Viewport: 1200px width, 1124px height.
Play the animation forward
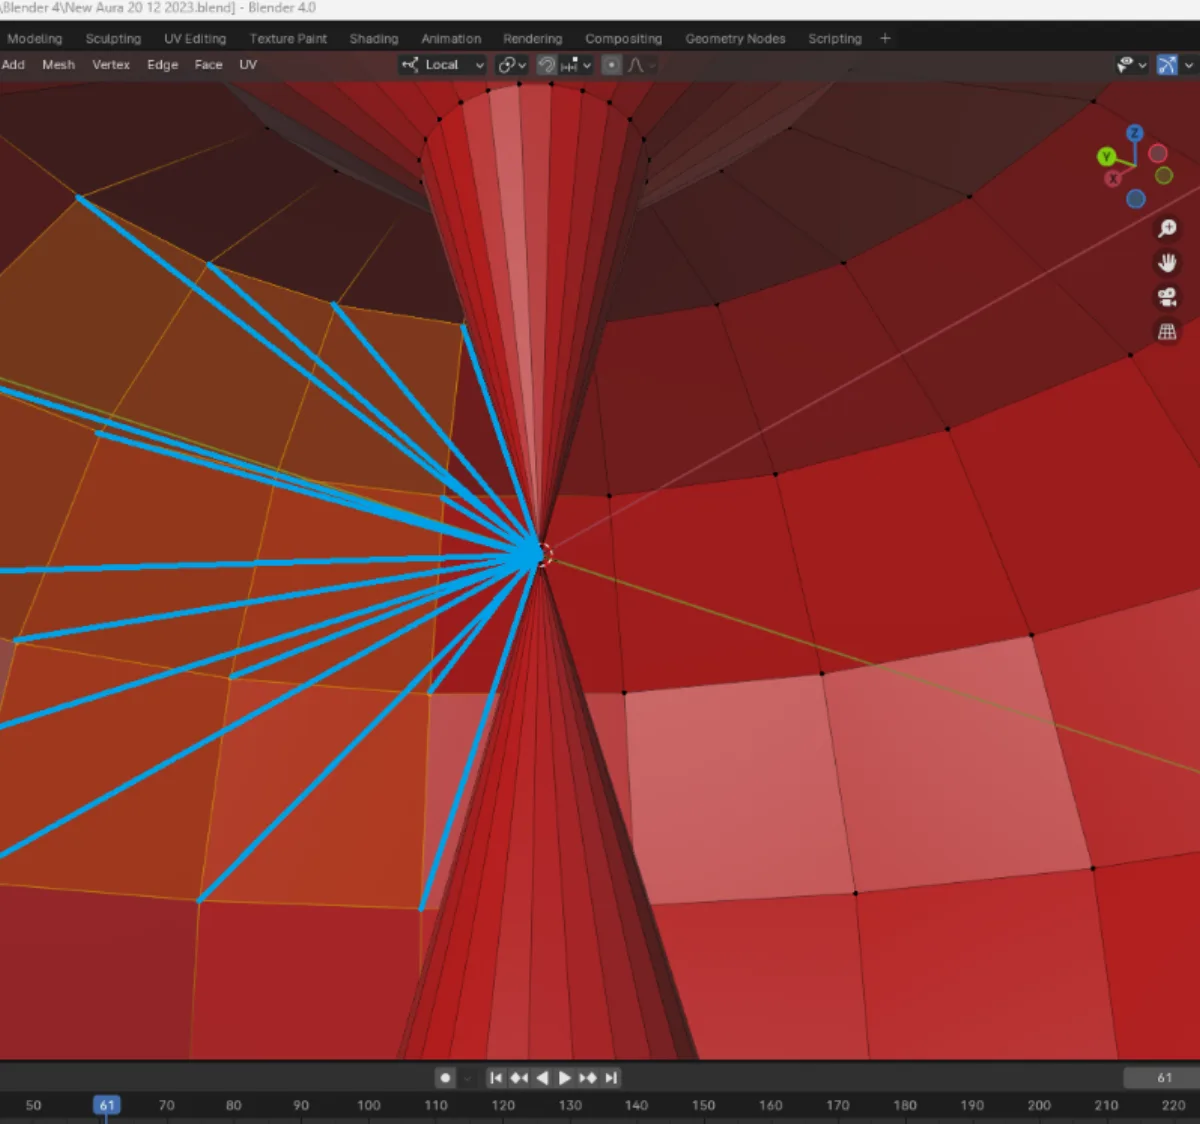pyautogui.click(x=564, y=1077)
